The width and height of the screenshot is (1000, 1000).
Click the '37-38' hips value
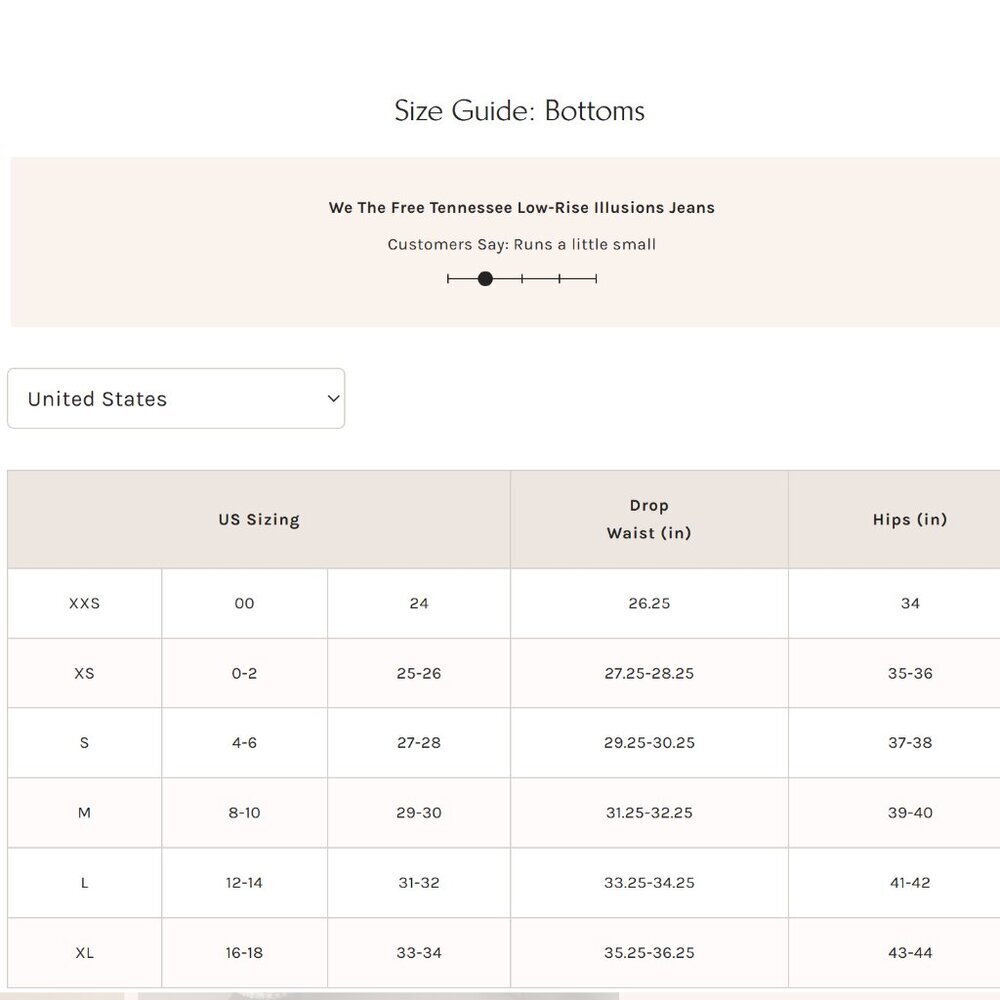pyautogui.click(x=910, y=743)
